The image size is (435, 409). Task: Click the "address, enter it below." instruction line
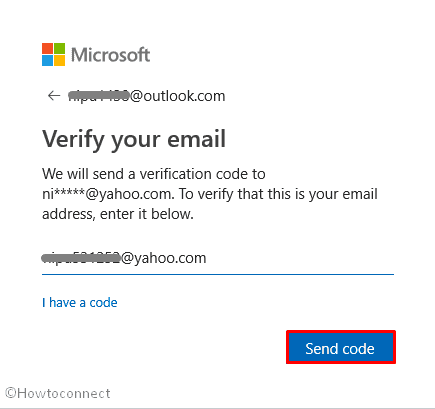click(118, 214)
